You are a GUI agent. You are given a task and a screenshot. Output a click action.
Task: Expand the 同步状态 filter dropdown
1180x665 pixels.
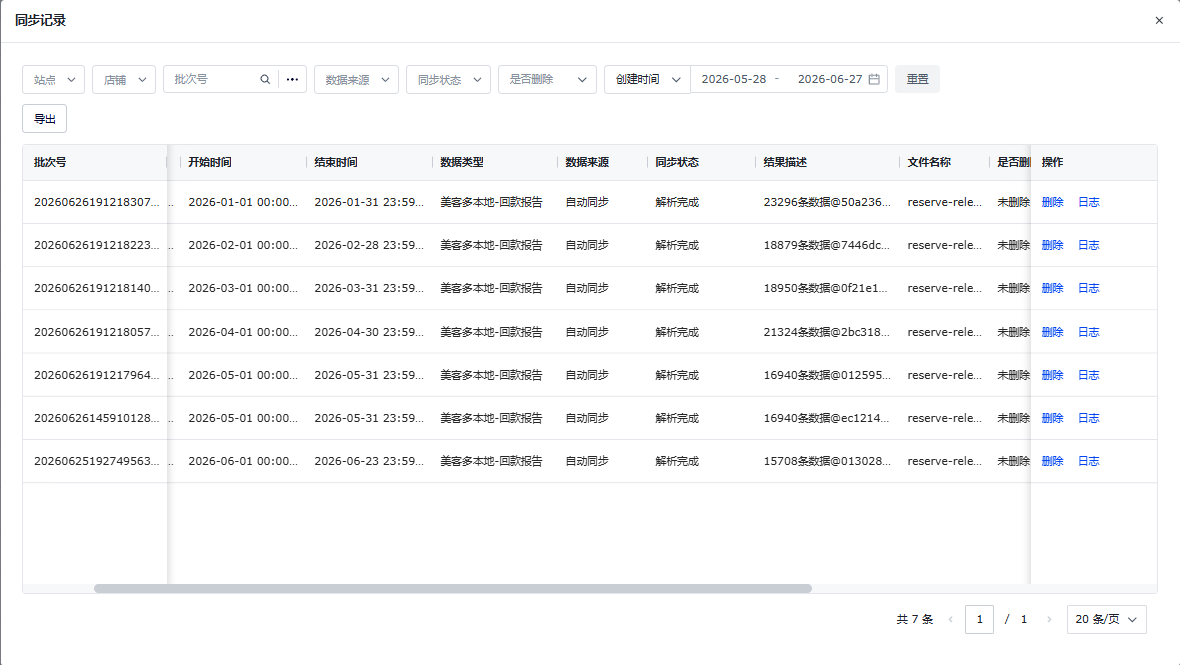(449, 79)
